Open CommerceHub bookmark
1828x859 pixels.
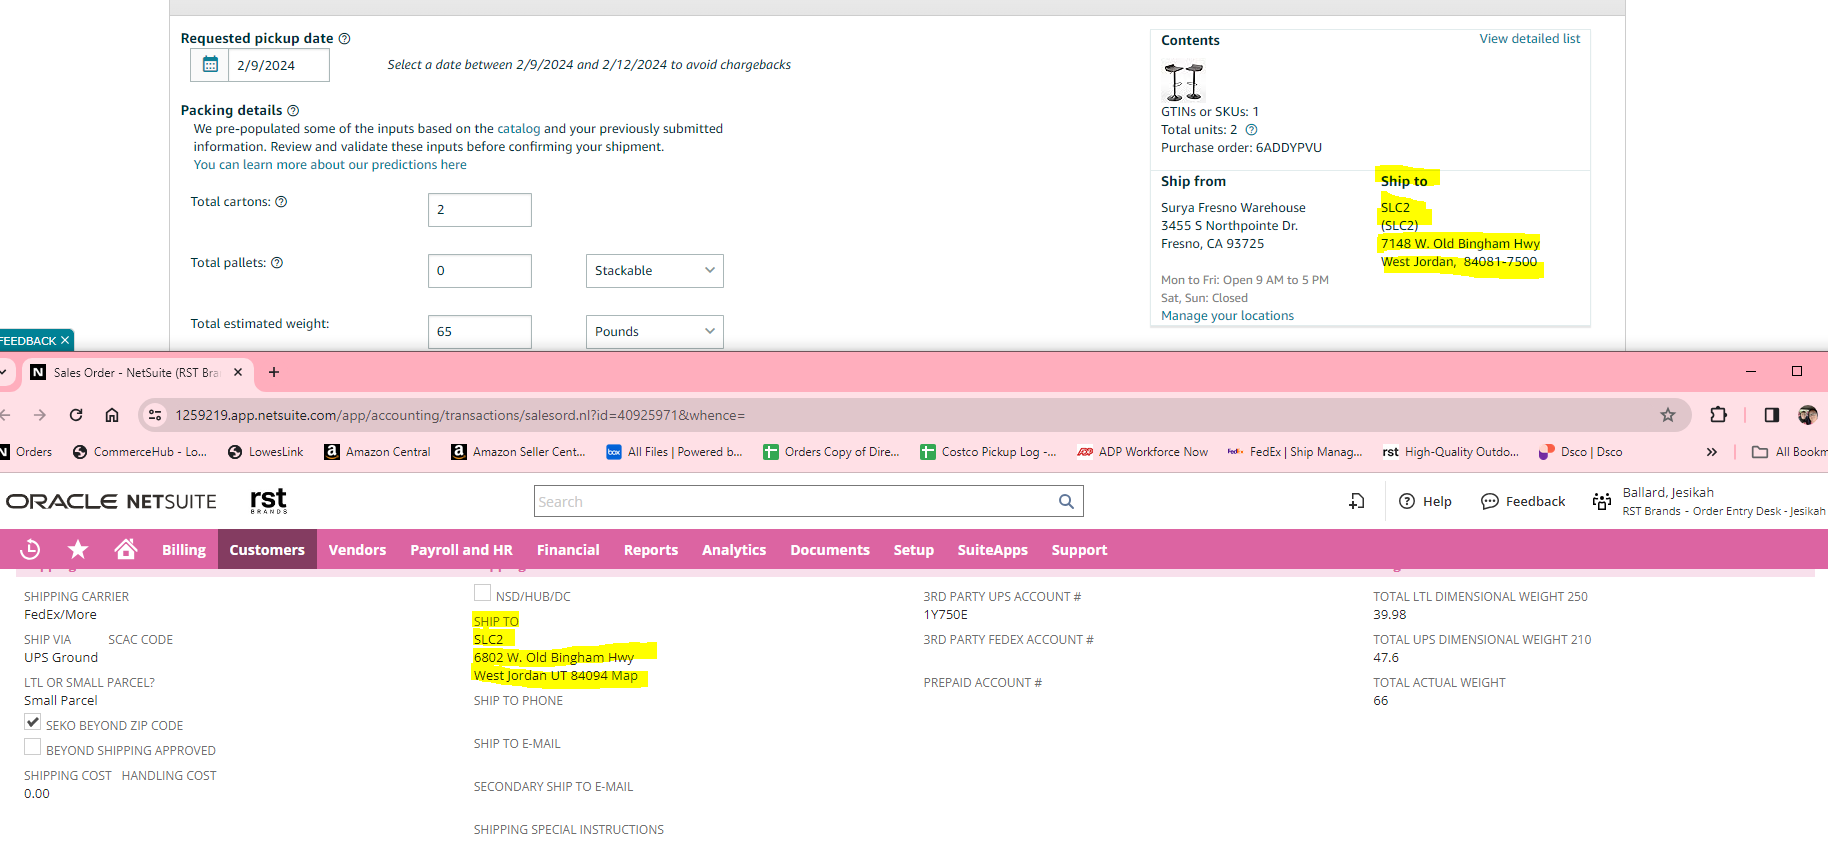tap(140, 452)
